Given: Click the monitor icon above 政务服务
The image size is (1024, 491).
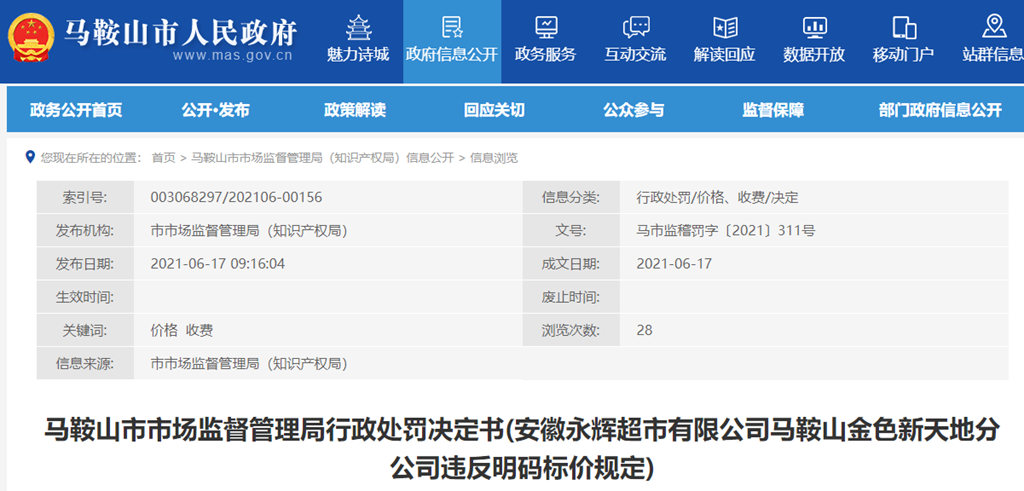Looking at the screenshot, I should pyautogui.click(x=545, y=27).
